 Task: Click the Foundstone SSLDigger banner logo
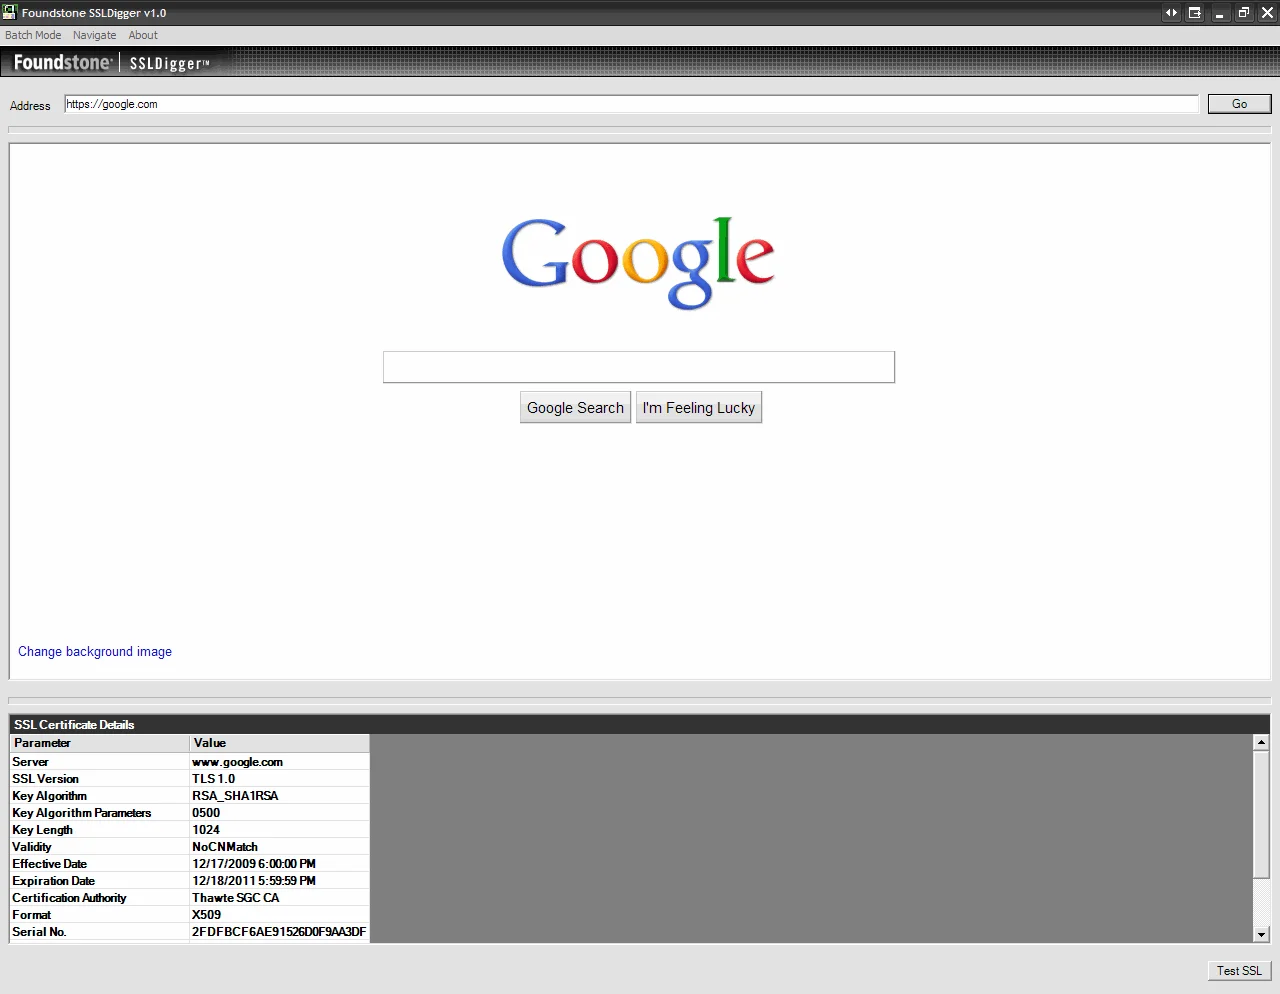pyautogui.click(x=112, y=62)
